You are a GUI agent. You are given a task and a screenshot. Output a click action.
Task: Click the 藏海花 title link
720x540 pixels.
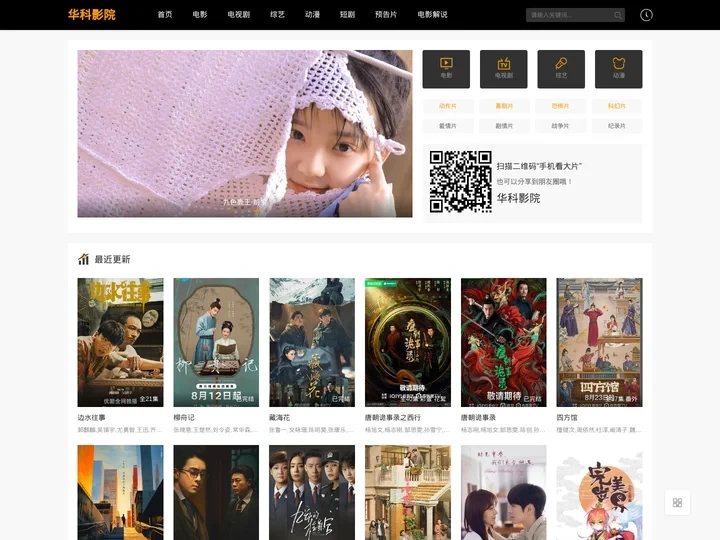(280, 418)
